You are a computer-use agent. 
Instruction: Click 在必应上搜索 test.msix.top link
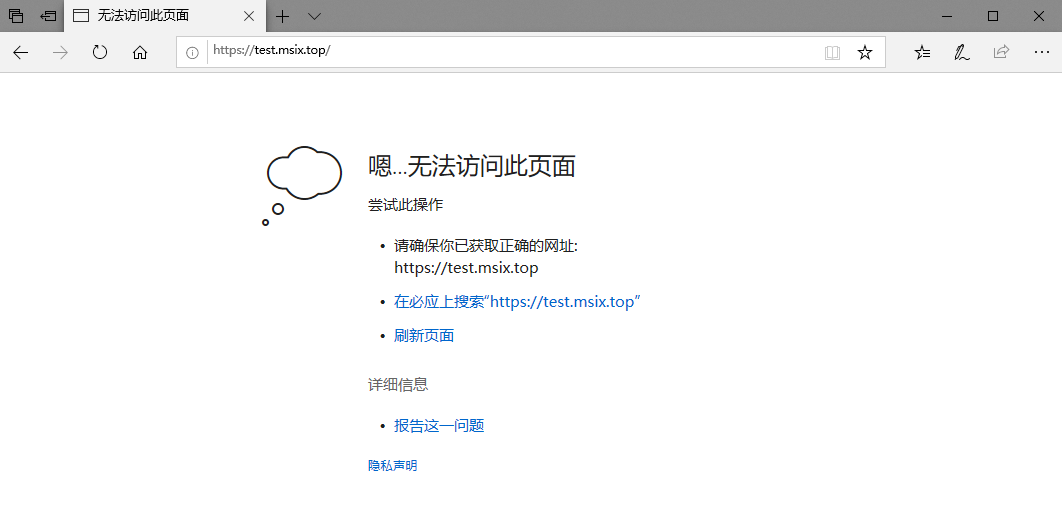517,301
